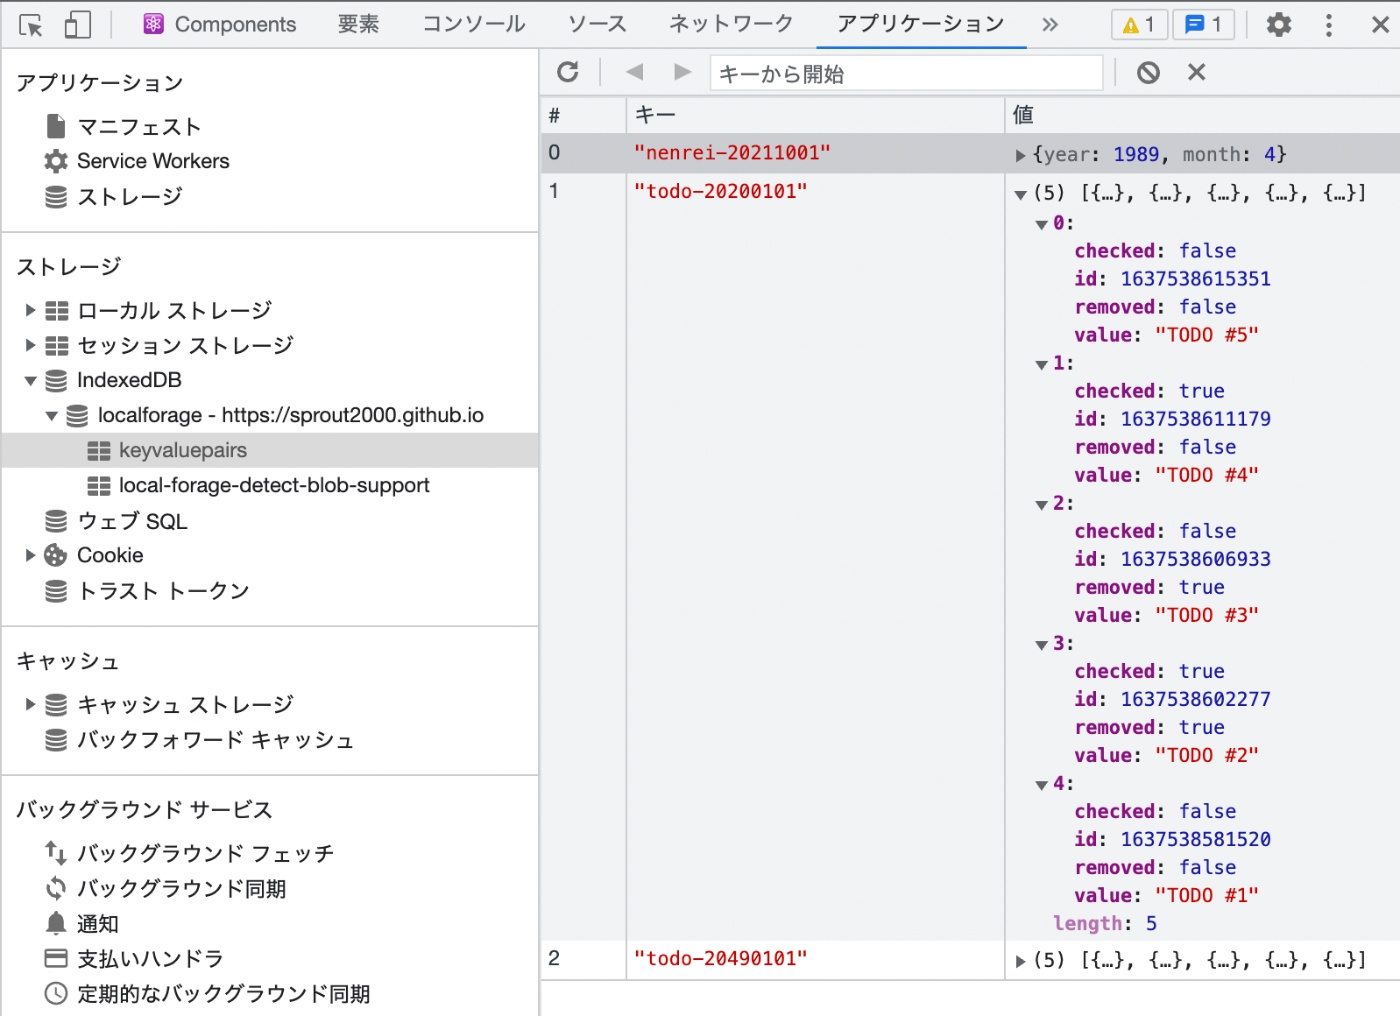This screenshot has height=1016, width=1400.
Task: Expand the todo-20490101 array value
Action: pyautogui.click(x=1020, y=962)
